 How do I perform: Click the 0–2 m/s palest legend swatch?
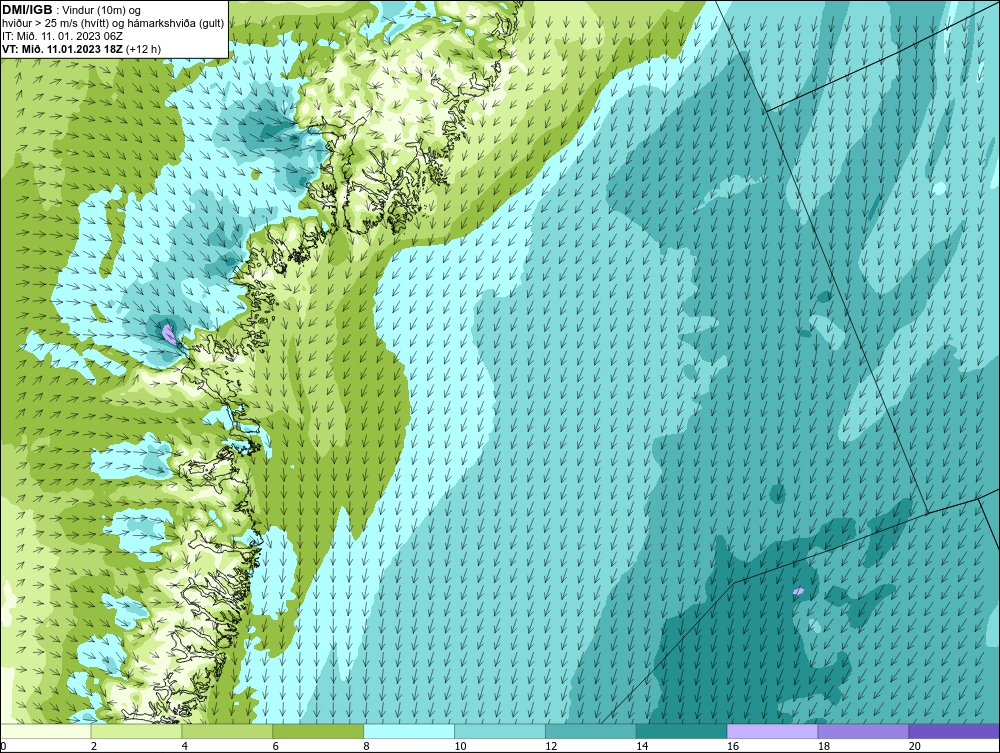[46, 731]
